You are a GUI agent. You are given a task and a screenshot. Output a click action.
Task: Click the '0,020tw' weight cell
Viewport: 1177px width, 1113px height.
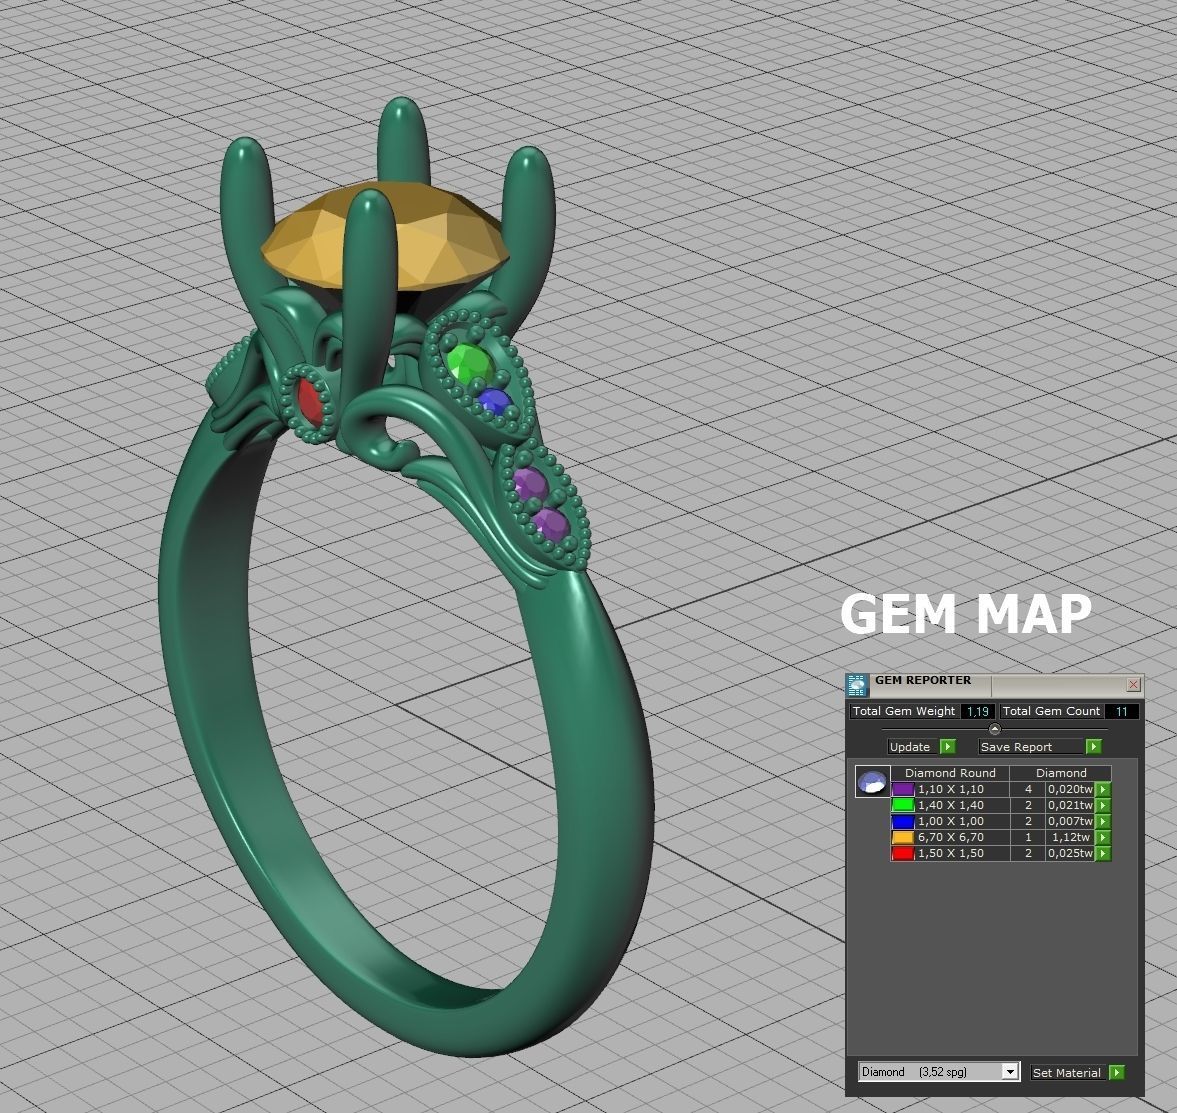pos(1070,790)
